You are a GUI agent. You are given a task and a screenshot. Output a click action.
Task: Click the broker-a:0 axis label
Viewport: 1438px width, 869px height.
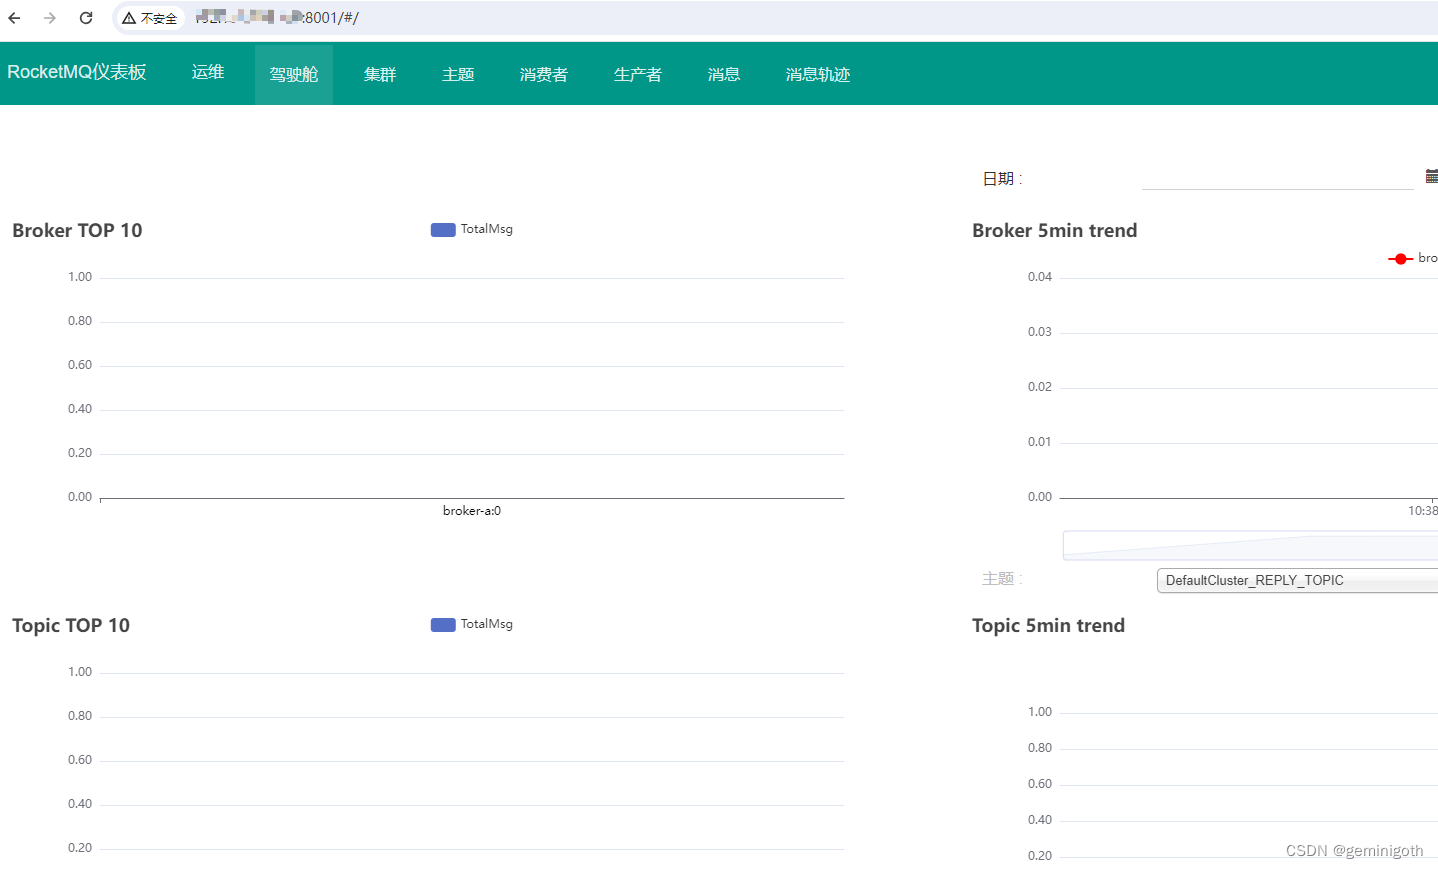point(472,511)
